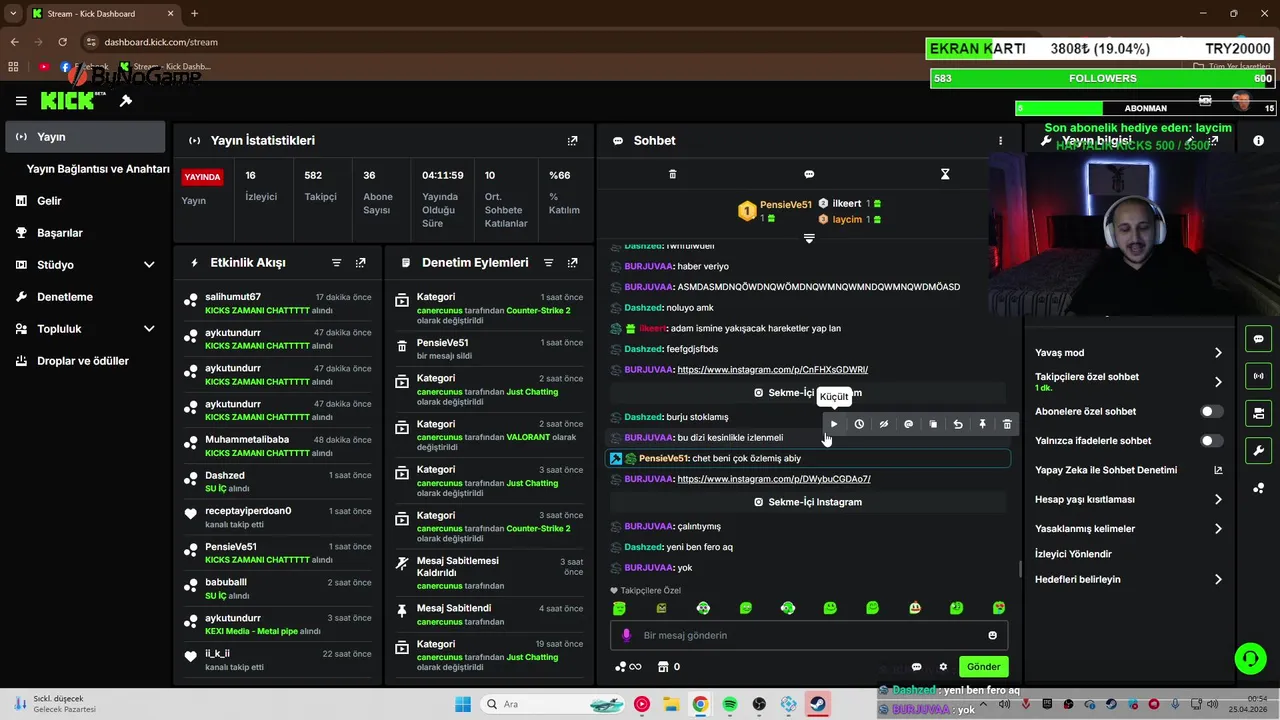
Task: Open Yasaklanmış kelimeler chevron
Action: pyautogui.click(x=1218, y=529)
